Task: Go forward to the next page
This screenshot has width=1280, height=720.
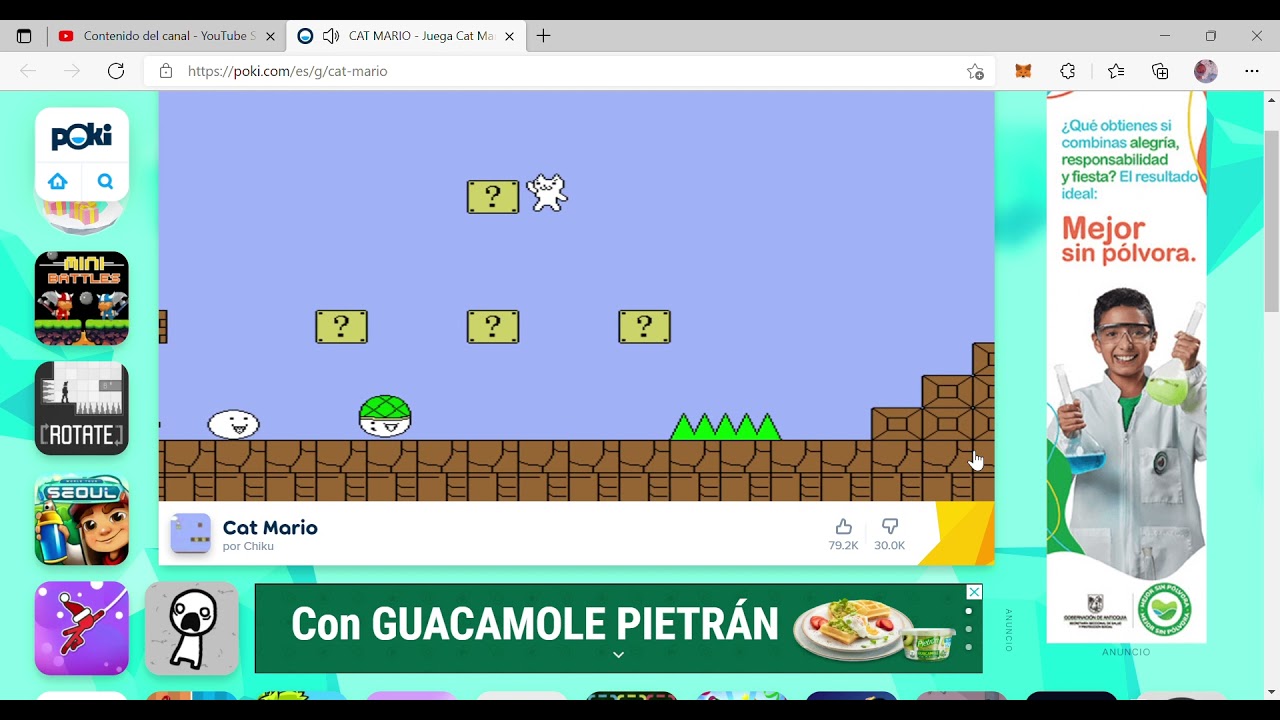Action: pyautogui.click(x=72, y=71)
